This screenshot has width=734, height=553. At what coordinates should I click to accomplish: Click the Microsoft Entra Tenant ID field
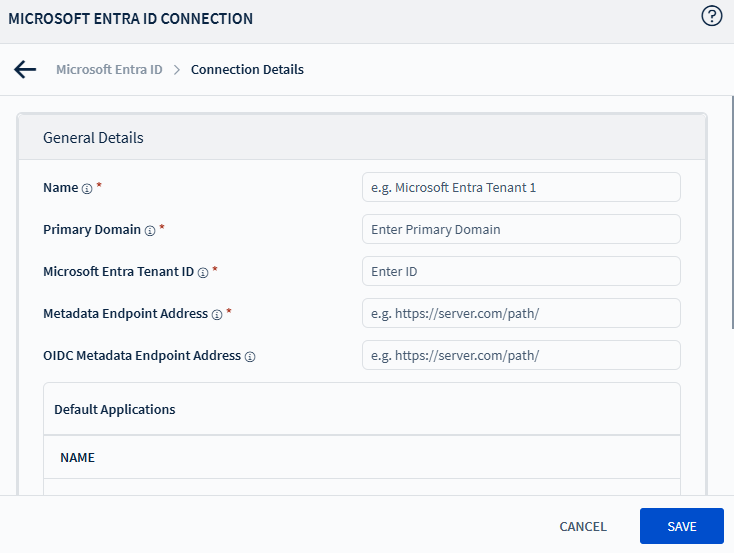[521, 271]
